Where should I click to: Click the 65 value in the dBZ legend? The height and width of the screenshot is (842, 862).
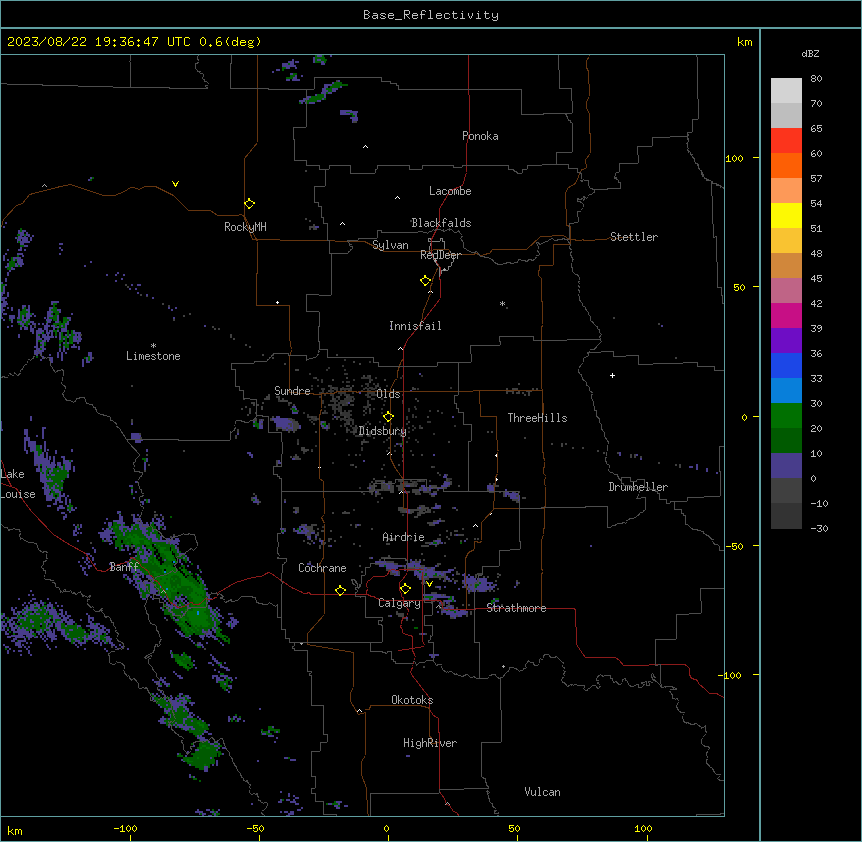pyautogui.click(x=816, y=129)
